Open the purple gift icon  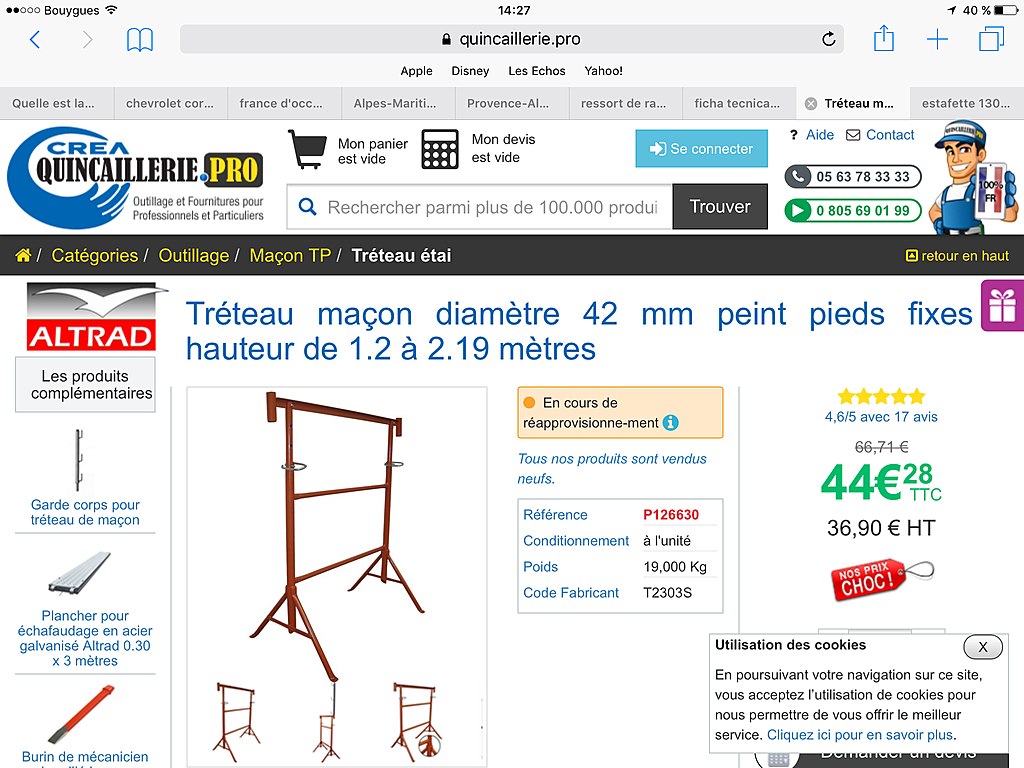coord(1002,306)
